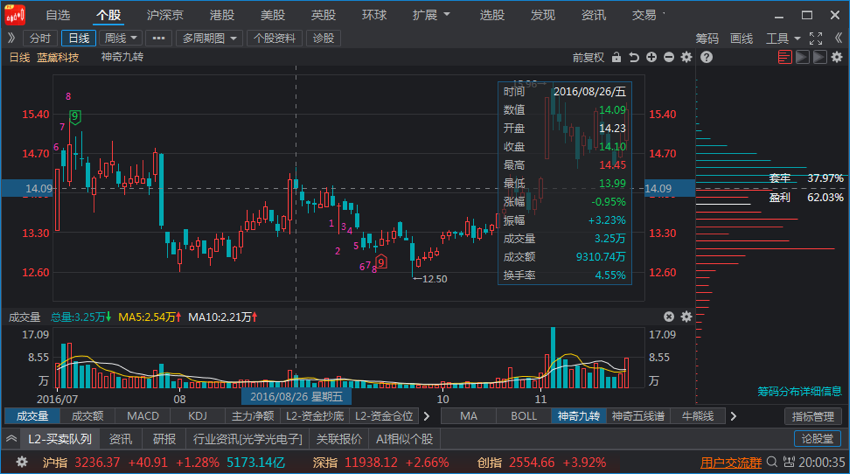The image size is (850, 474).
Task: Select BOLL main indicator tab
Action: [524, 416]
